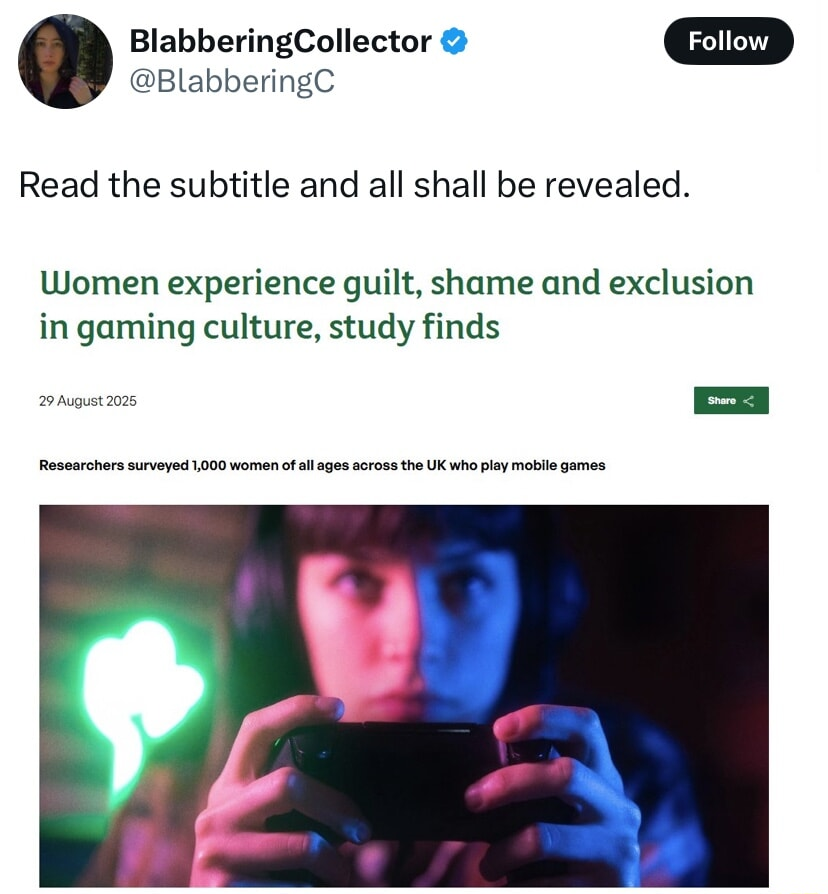The image size is (828, 894).
Task: Open BlabberingCollector's profile avatar
Action: point(65,62)
